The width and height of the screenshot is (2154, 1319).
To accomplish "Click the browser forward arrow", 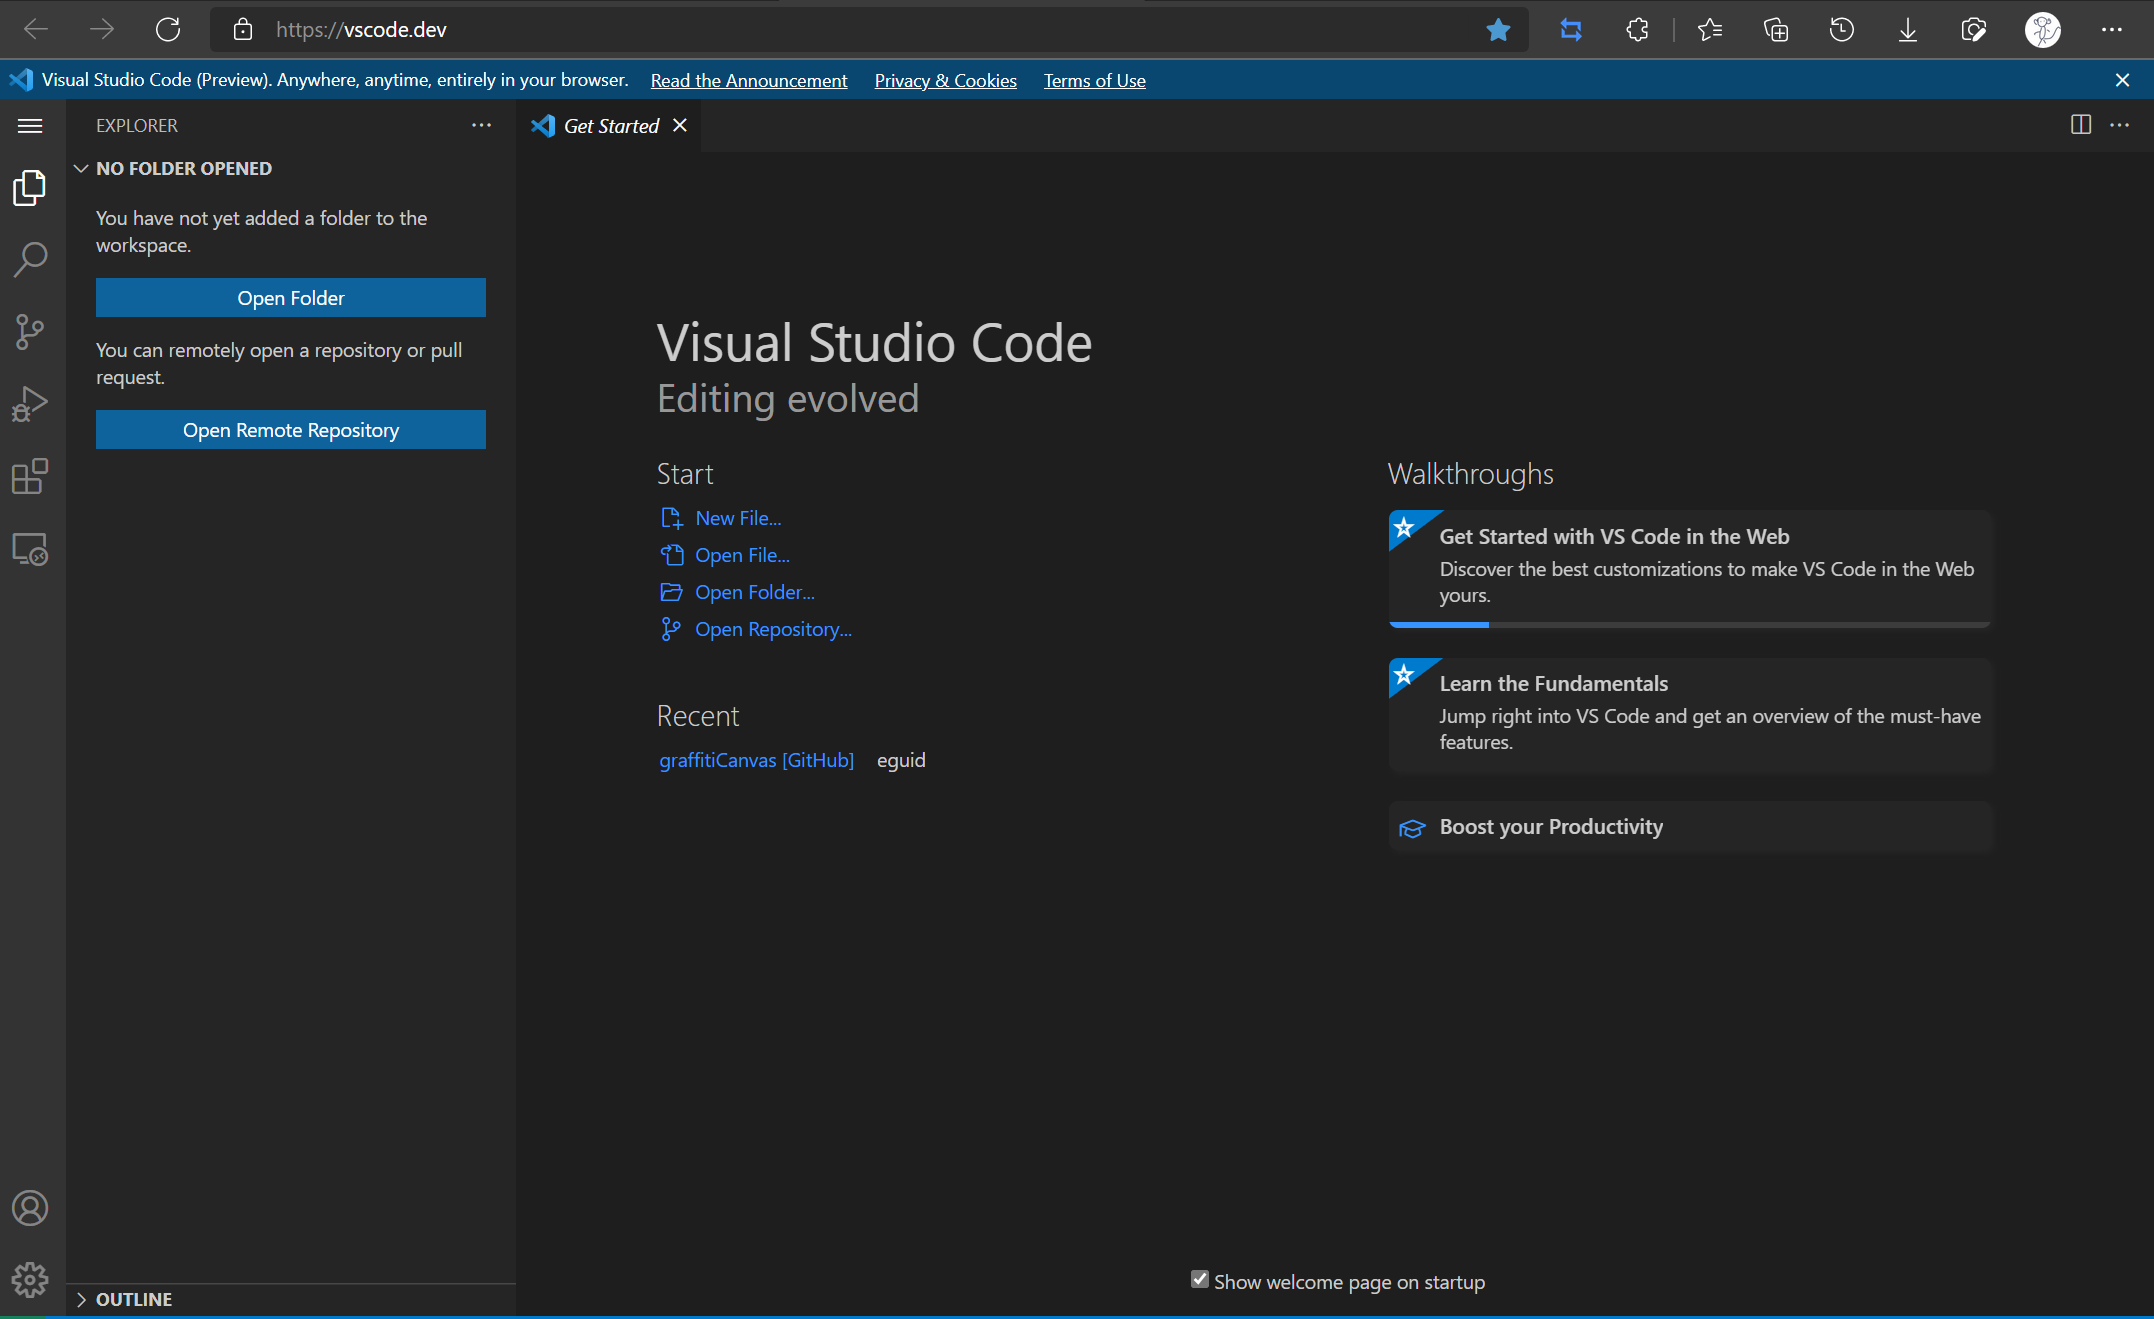I will click(102, 30).
